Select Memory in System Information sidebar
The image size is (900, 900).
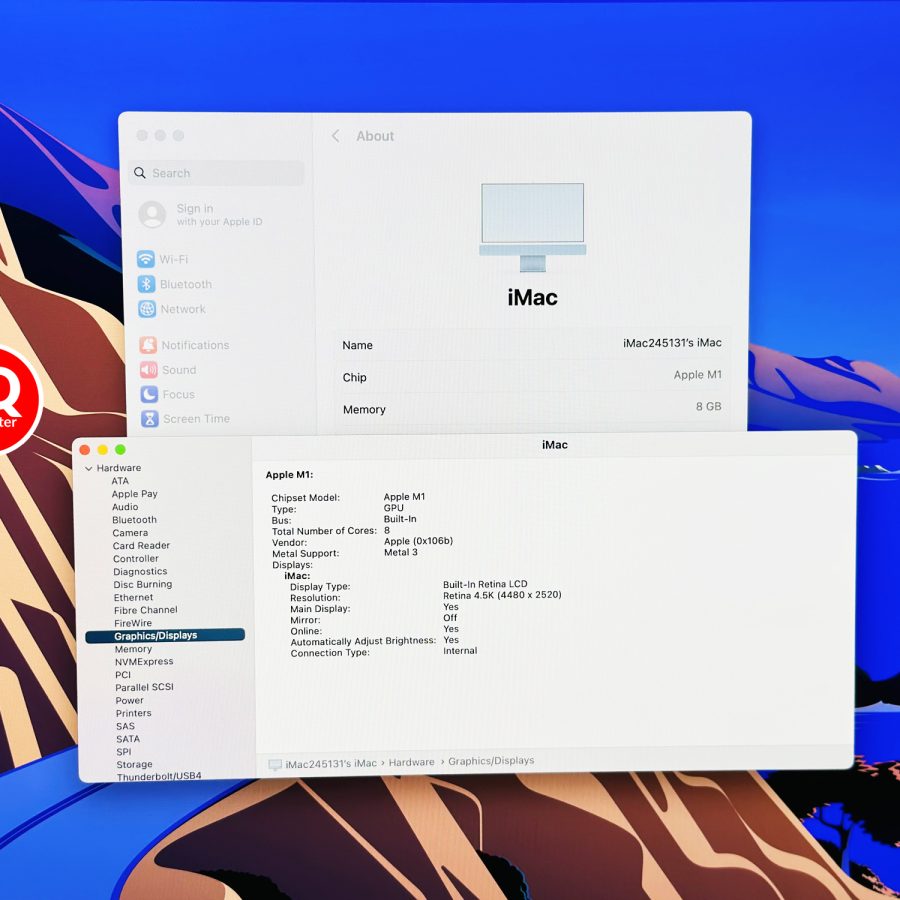coord(133,649)
